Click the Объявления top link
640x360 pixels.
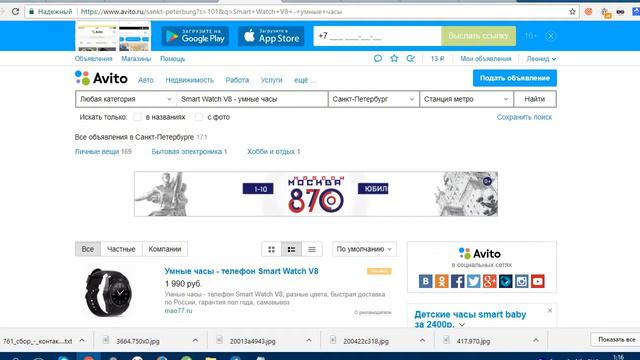[x=93, y=59]
